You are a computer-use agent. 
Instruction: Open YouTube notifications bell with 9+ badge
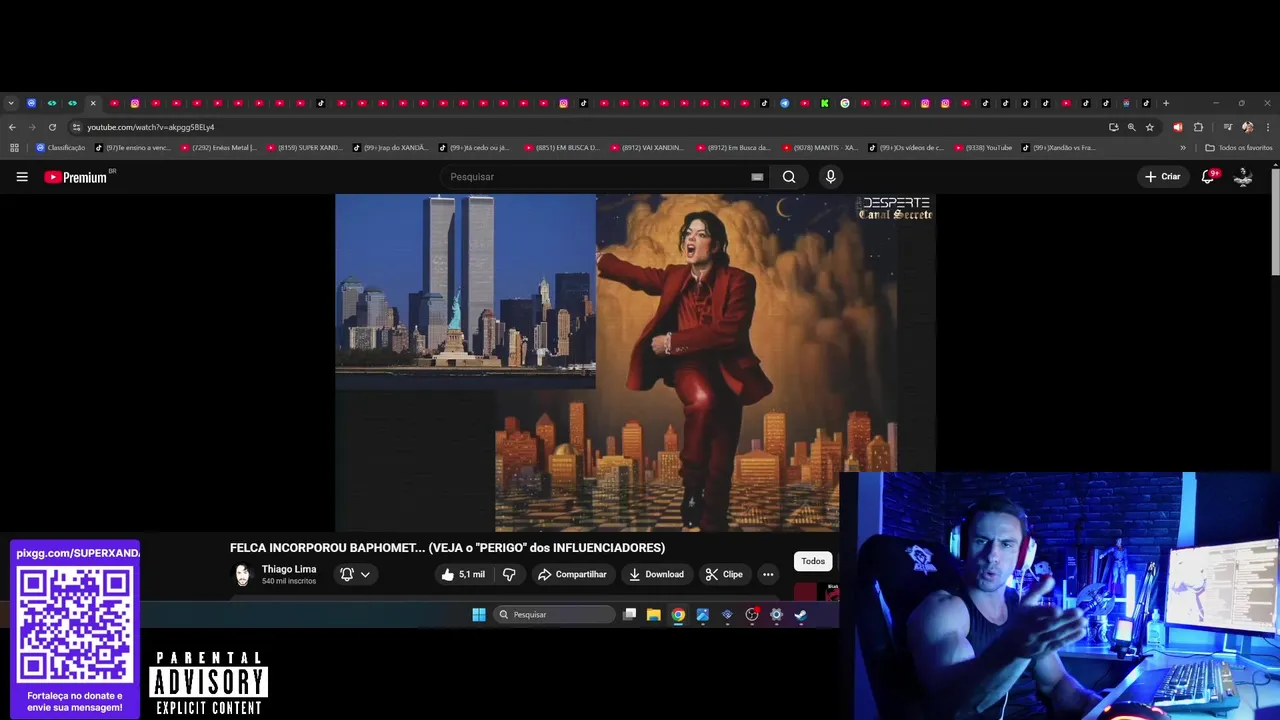1208,176
